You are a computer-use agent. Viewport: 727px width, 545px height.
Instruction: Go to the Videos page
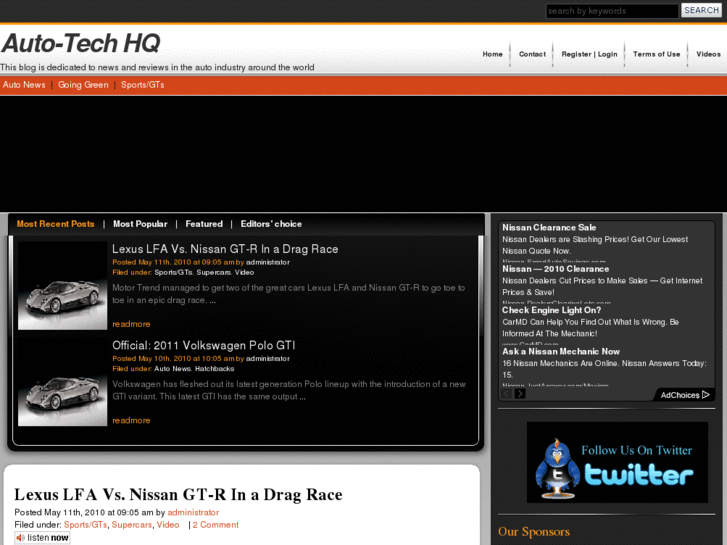(708, 54)
